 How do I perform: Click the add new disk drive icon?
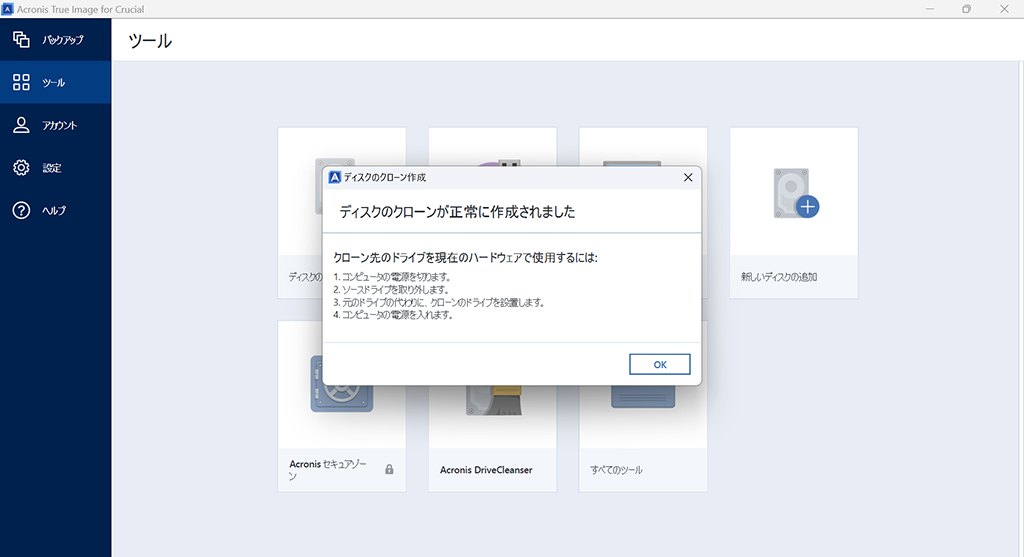pos(795,193)
